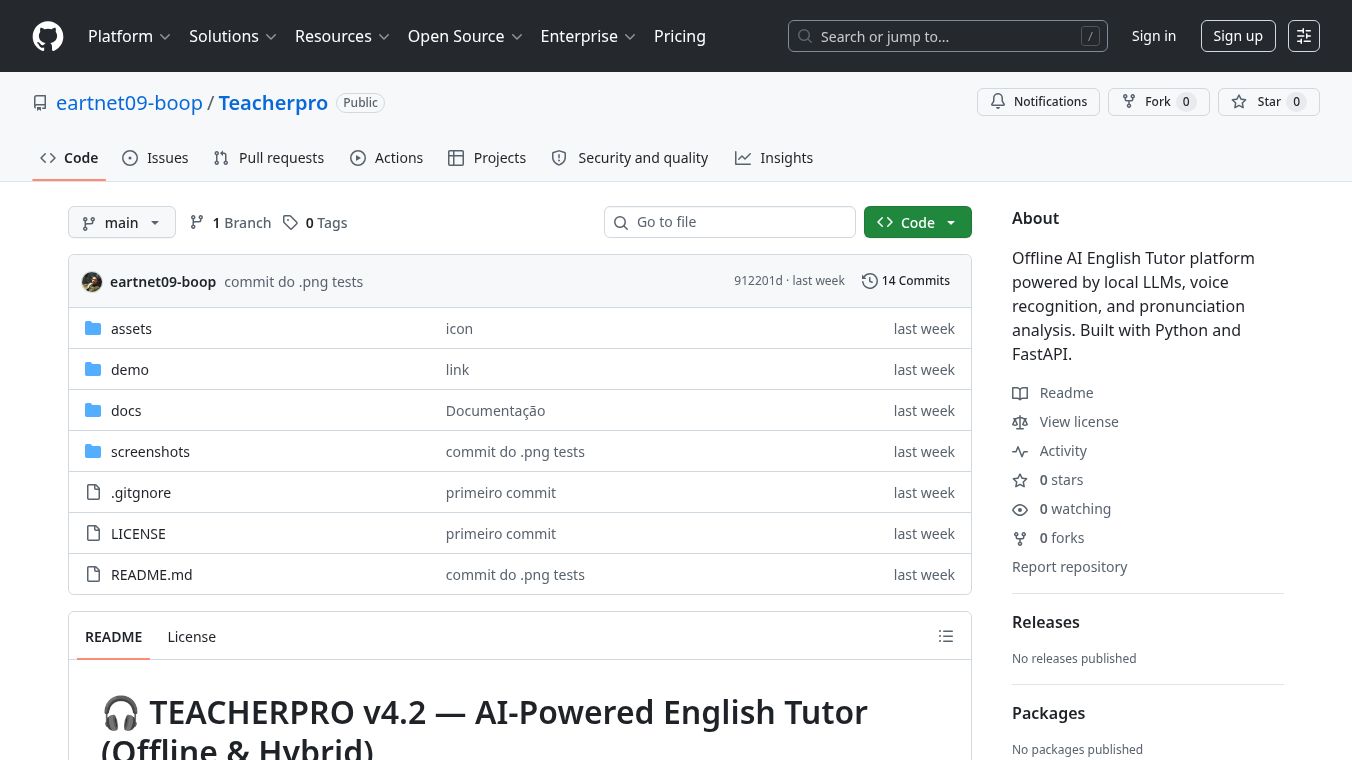This screenshot has width=1352, height=760.
Task: Open the appearance settings icon next to Sign up
Action: (1304, 36)
